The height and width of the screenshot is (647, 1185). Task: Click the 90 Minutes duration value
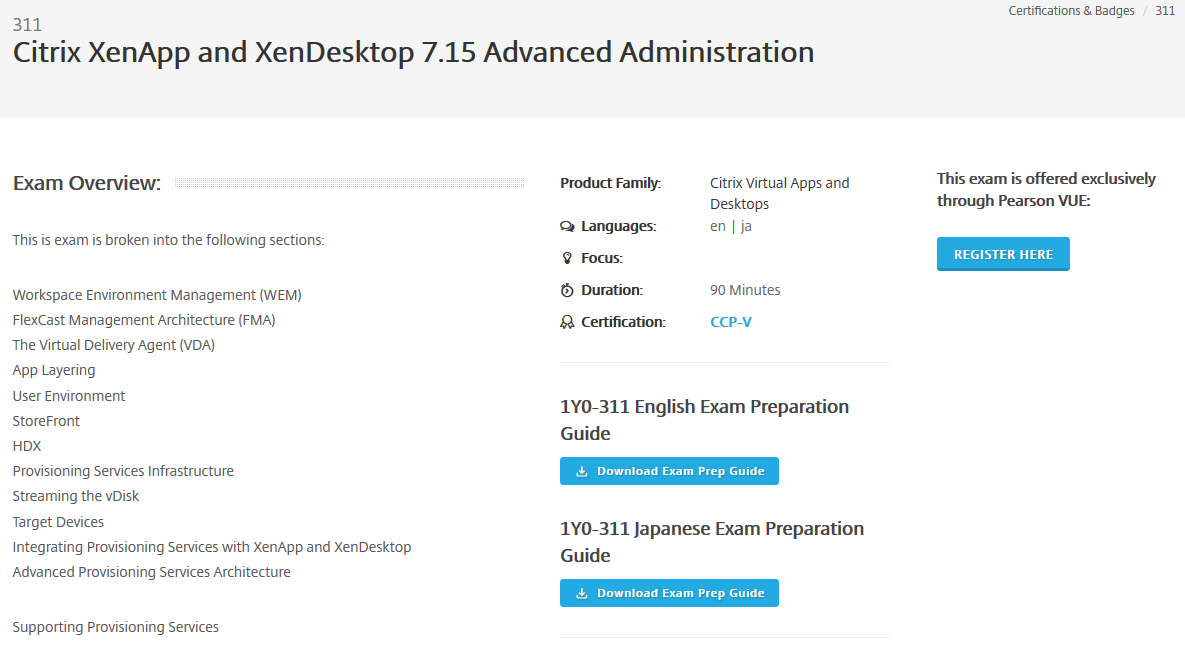[x=745, y=290]
